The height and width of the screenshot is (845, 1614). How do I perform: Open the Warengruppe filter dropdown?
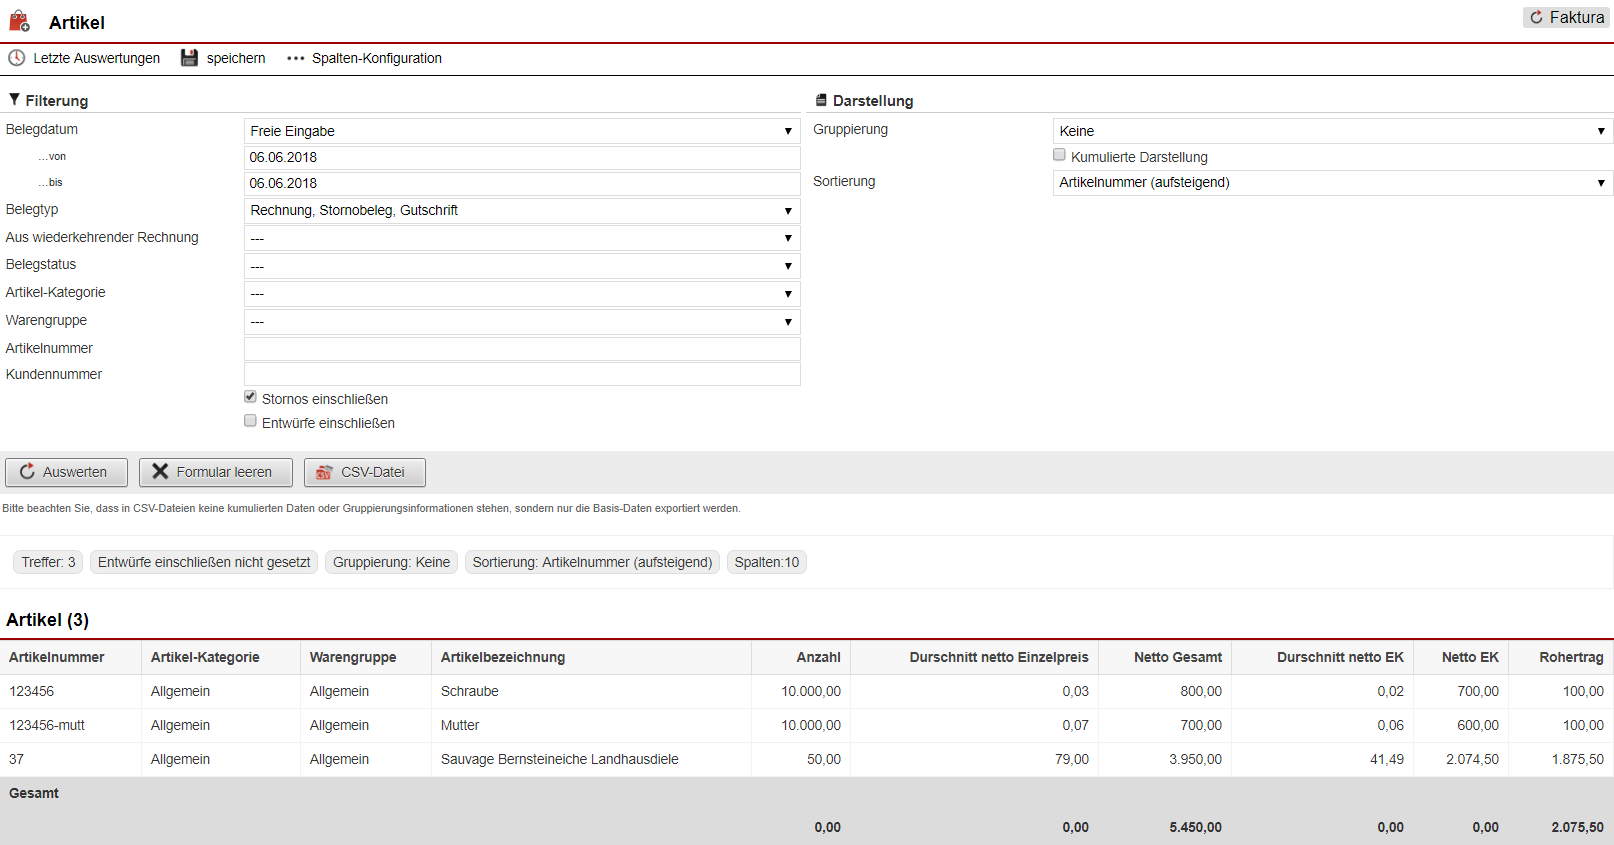pos(522,322)
